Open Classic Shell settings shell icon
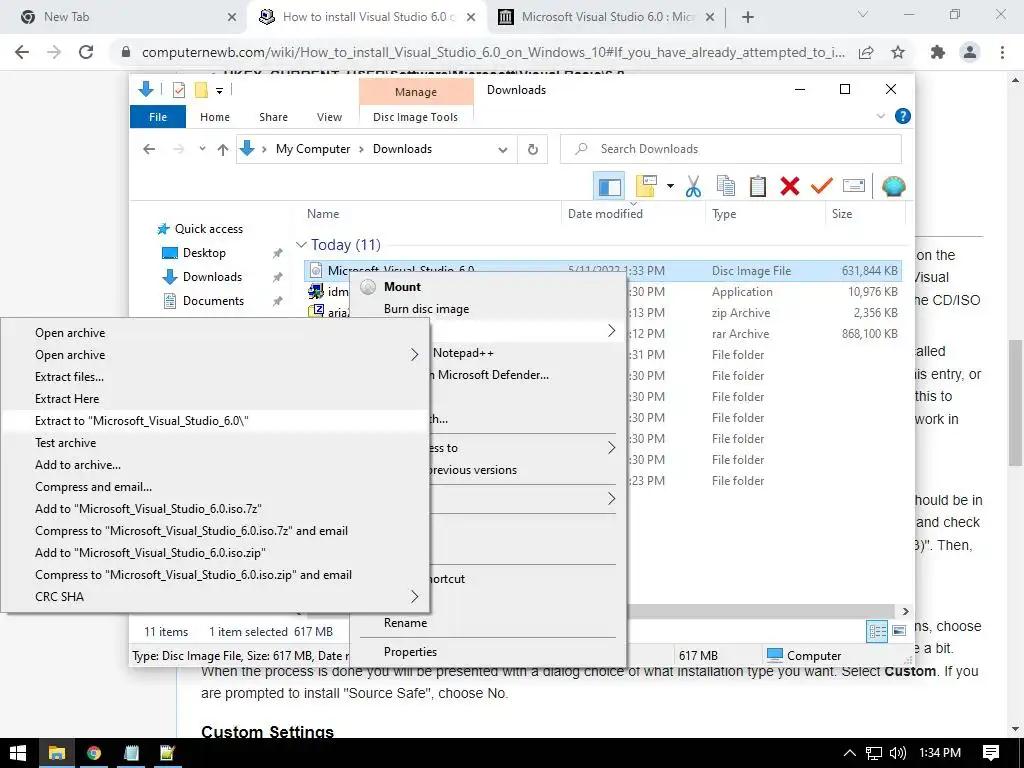This screenshot has height=768, width=1024. pyautogui.click(x=893, y=187)
